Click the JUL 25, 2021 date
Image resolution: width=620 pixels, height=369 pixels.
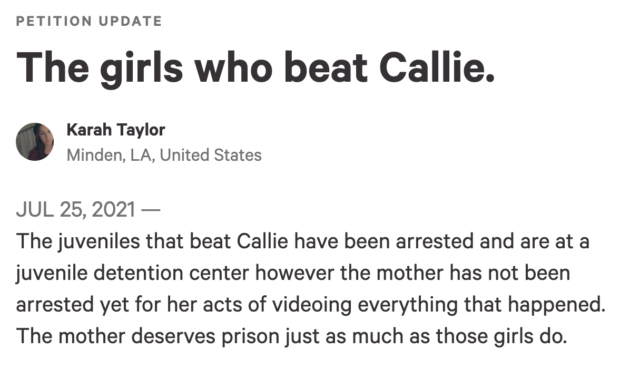click(76, 210)
